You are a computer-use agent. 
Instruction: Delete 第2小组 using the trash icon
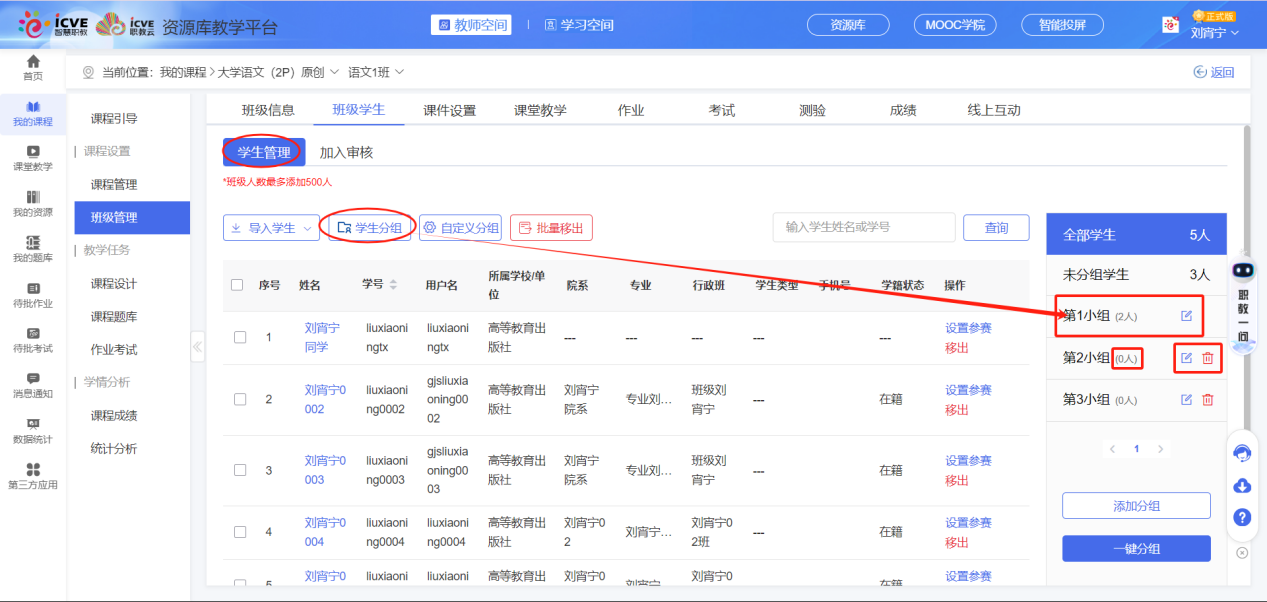[x=1208, y=358]
